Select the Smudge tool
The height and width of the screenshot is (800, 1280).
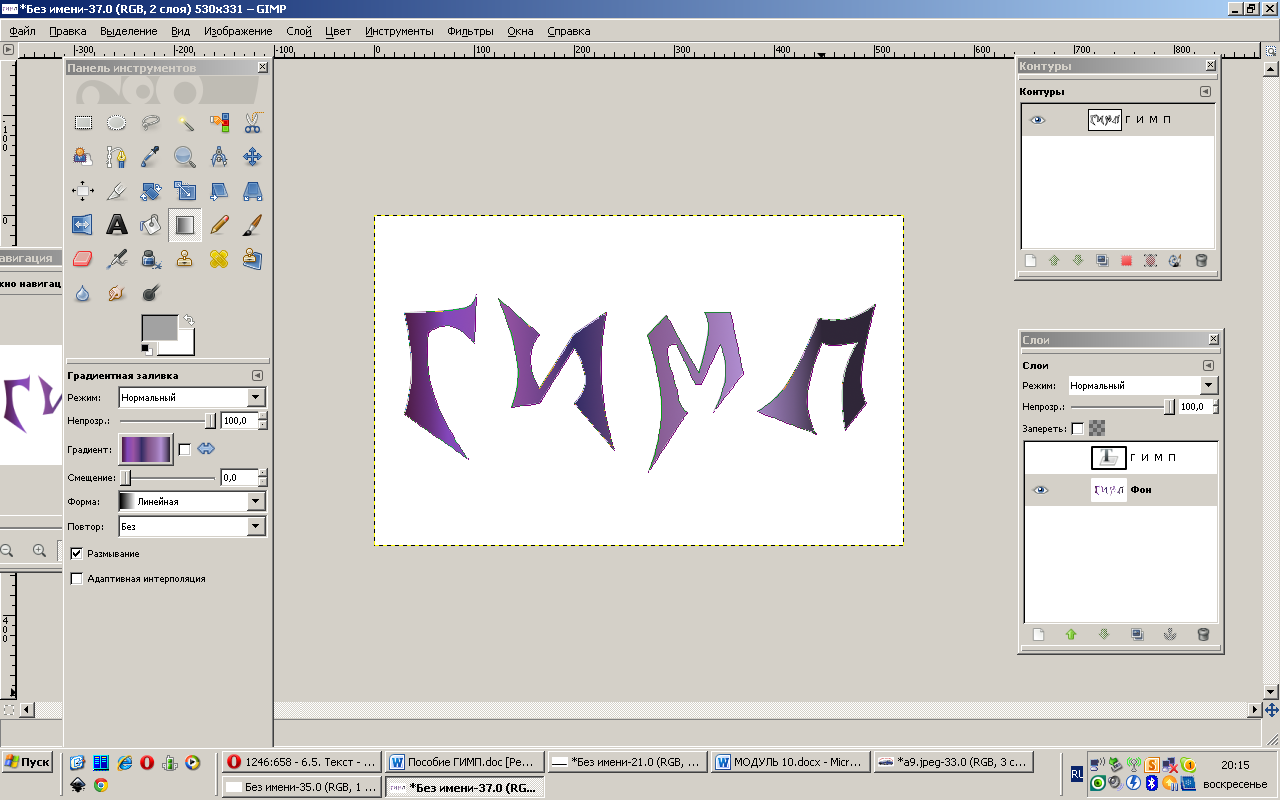click(x=117, y=293)
